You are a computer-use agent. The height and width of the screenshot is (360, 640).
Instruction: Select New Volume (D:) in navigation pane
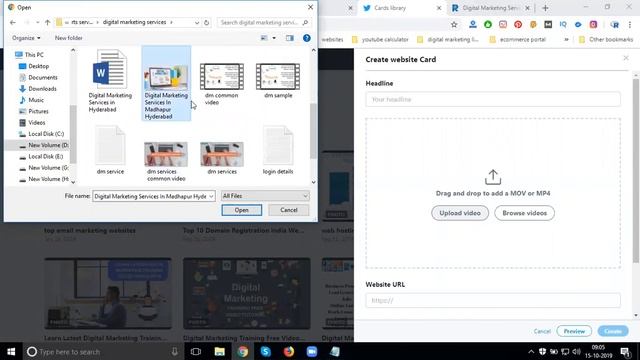coord(44,145)
